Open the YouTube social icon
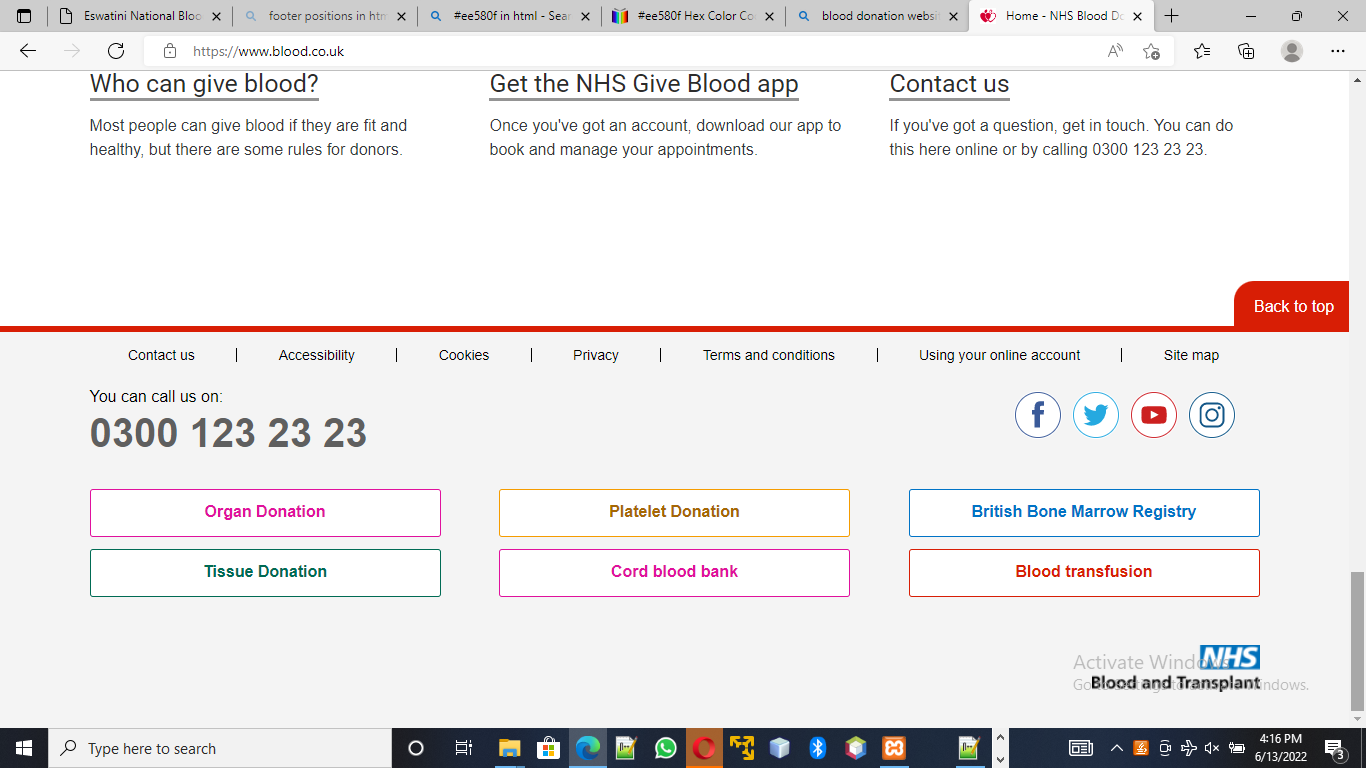 tap(1153, 415)
